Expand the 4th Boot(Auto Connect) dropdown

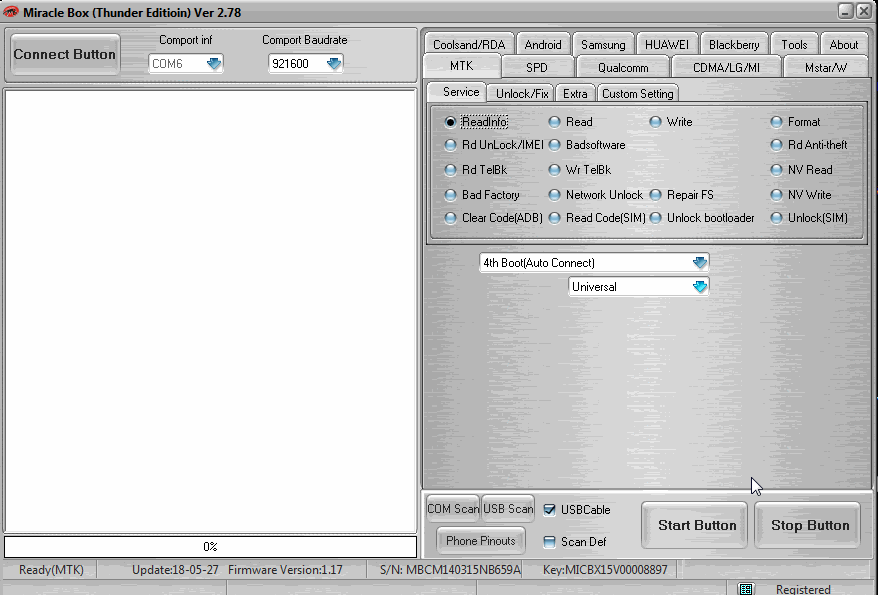(699, 263)
